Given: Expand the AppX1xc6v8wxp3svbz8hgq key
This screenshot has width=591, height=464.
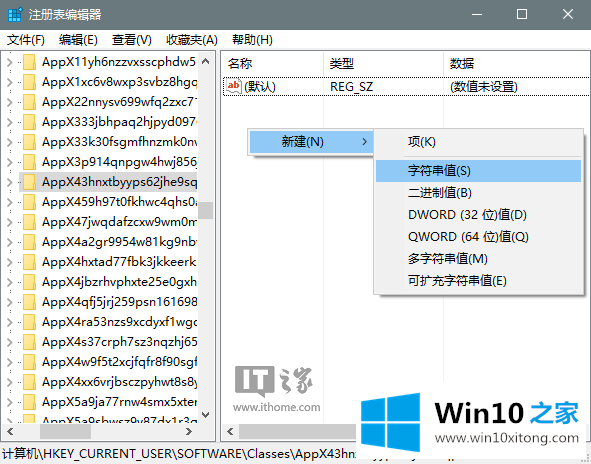Looking at the screenshot, I should 10,82.
